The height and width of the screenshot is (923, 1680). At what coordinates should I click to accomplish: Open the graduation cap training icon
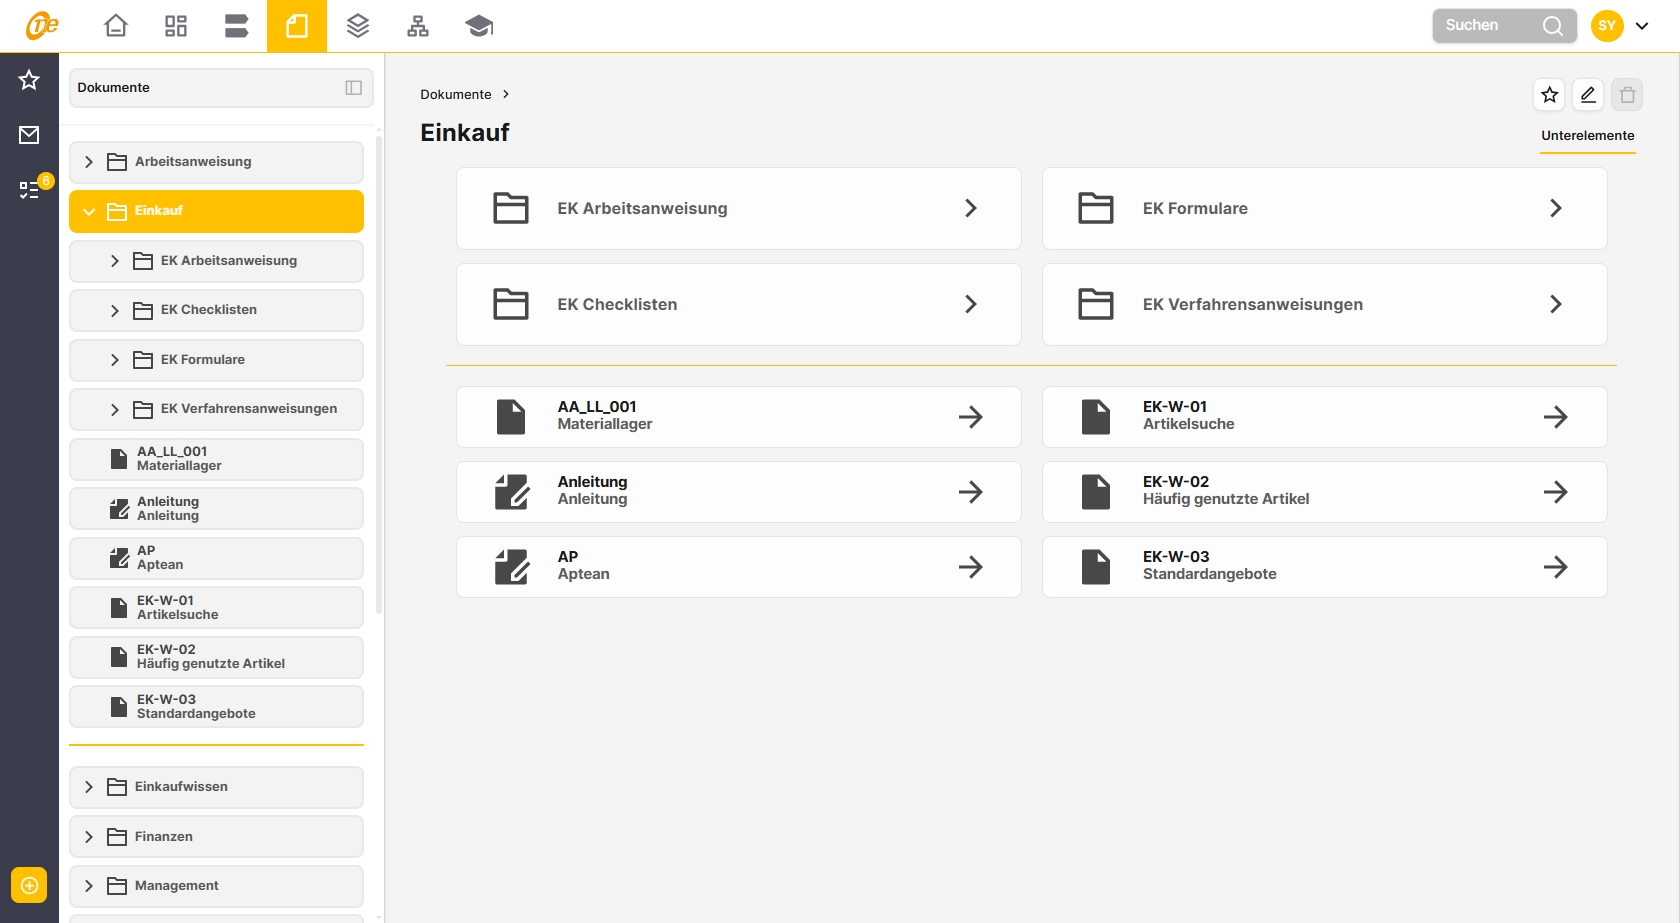pyautogui.click(x=479, y=26)
